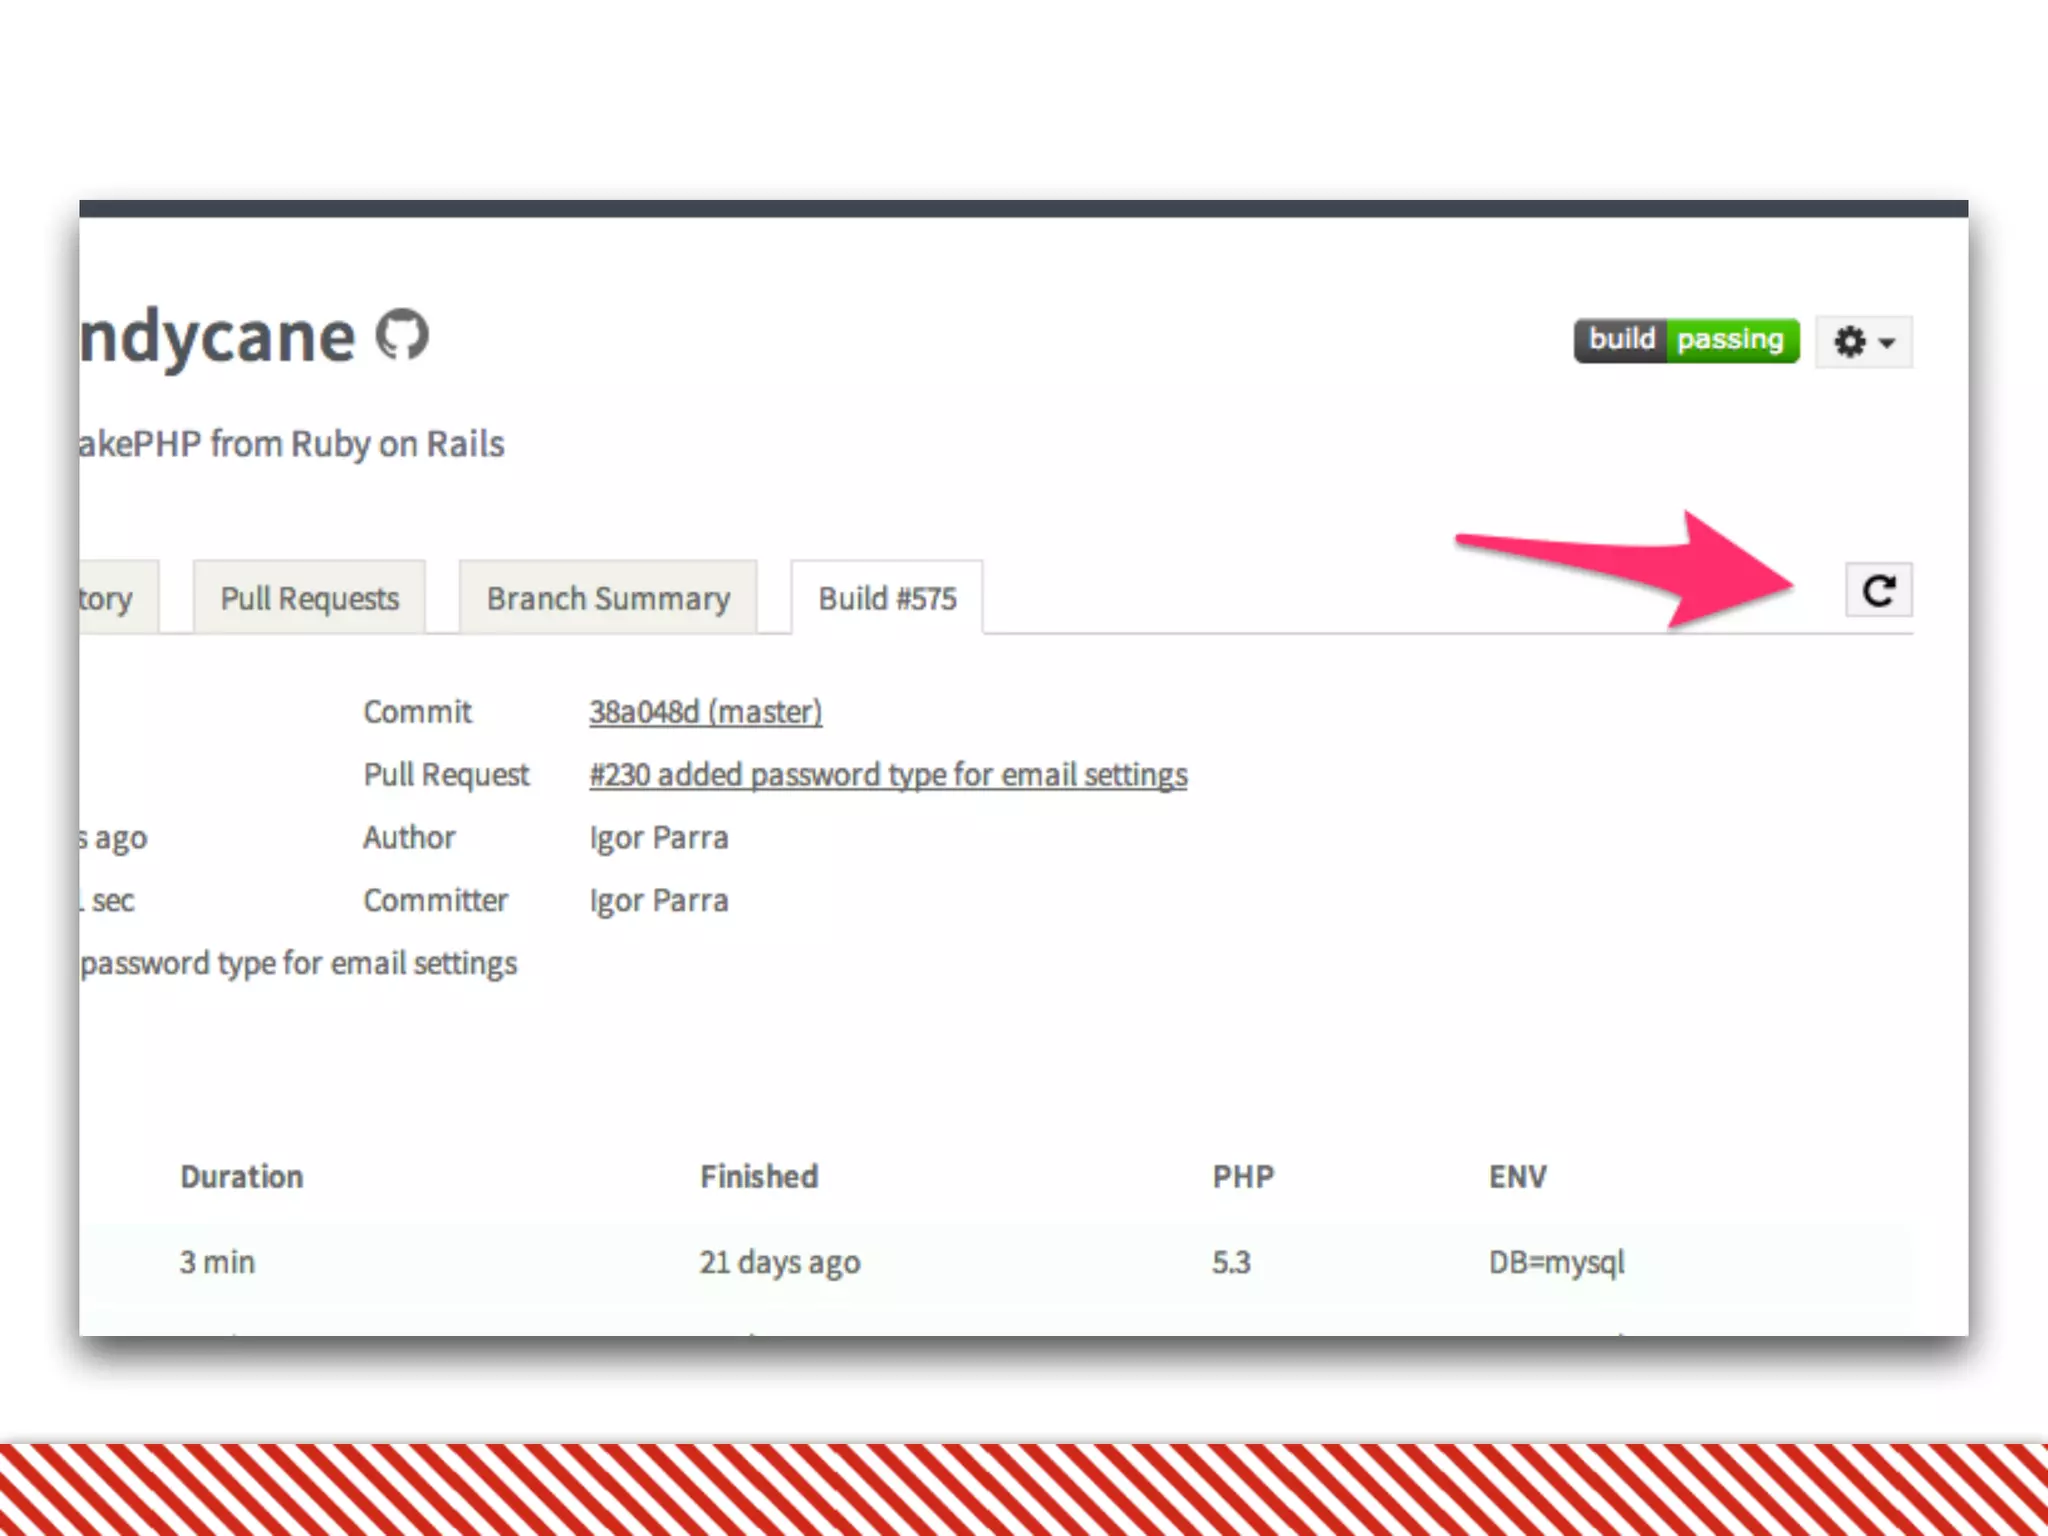The height and width of the screenshot is (1536, 2048).
Task: Click the Finished column header
Action: pos(759,1176)
